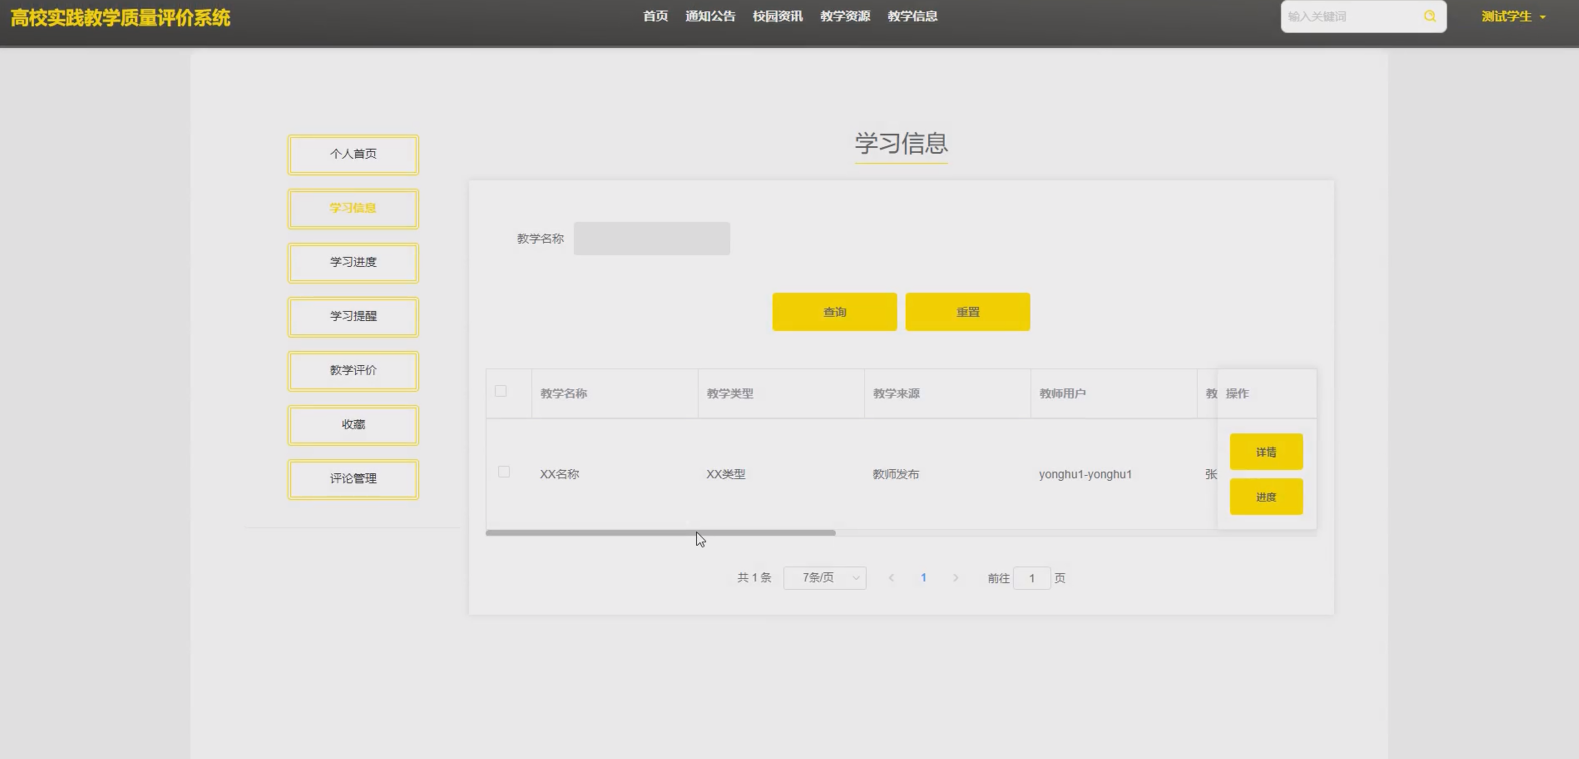Go to next page arrow
Screen dimensions: 1579x759
pos(955,578)
